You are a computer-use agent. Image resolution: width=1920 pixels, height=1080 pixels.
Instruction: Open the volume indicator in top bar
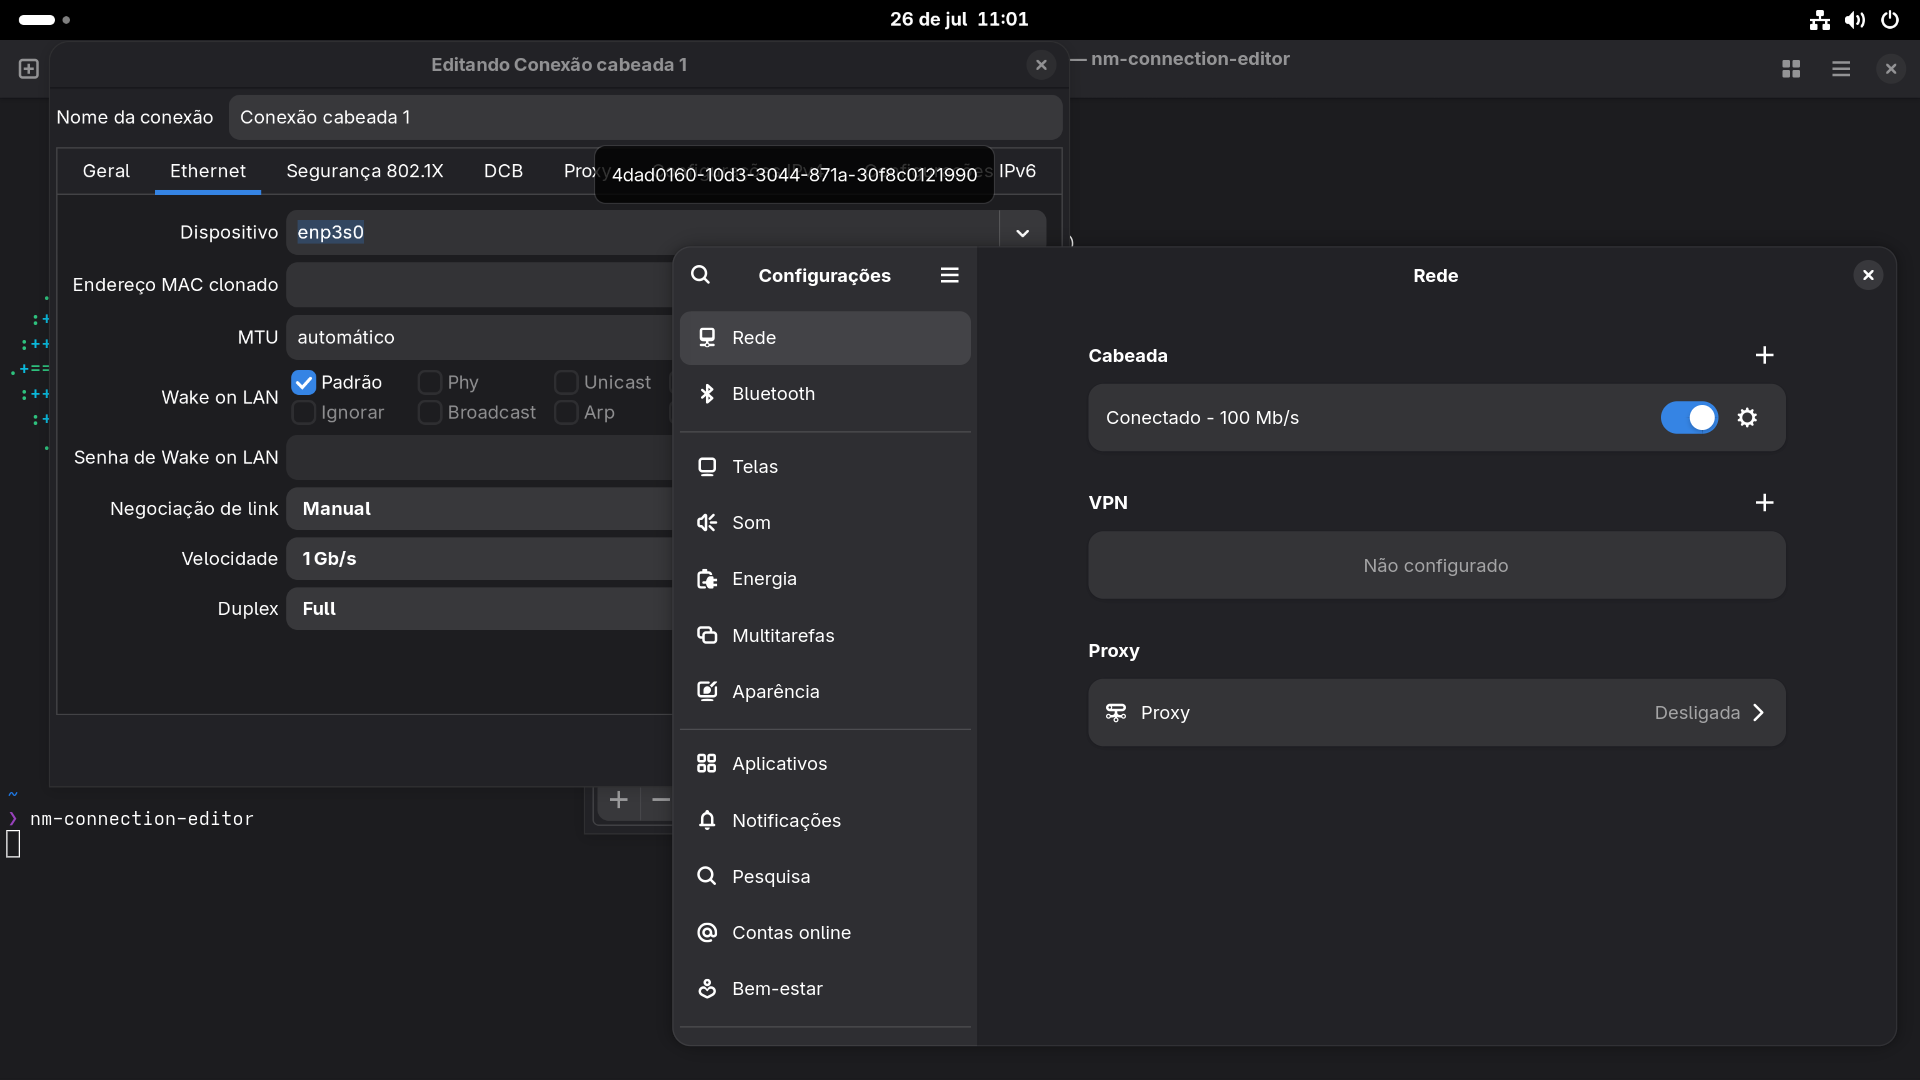click(x=1855, y=20)
